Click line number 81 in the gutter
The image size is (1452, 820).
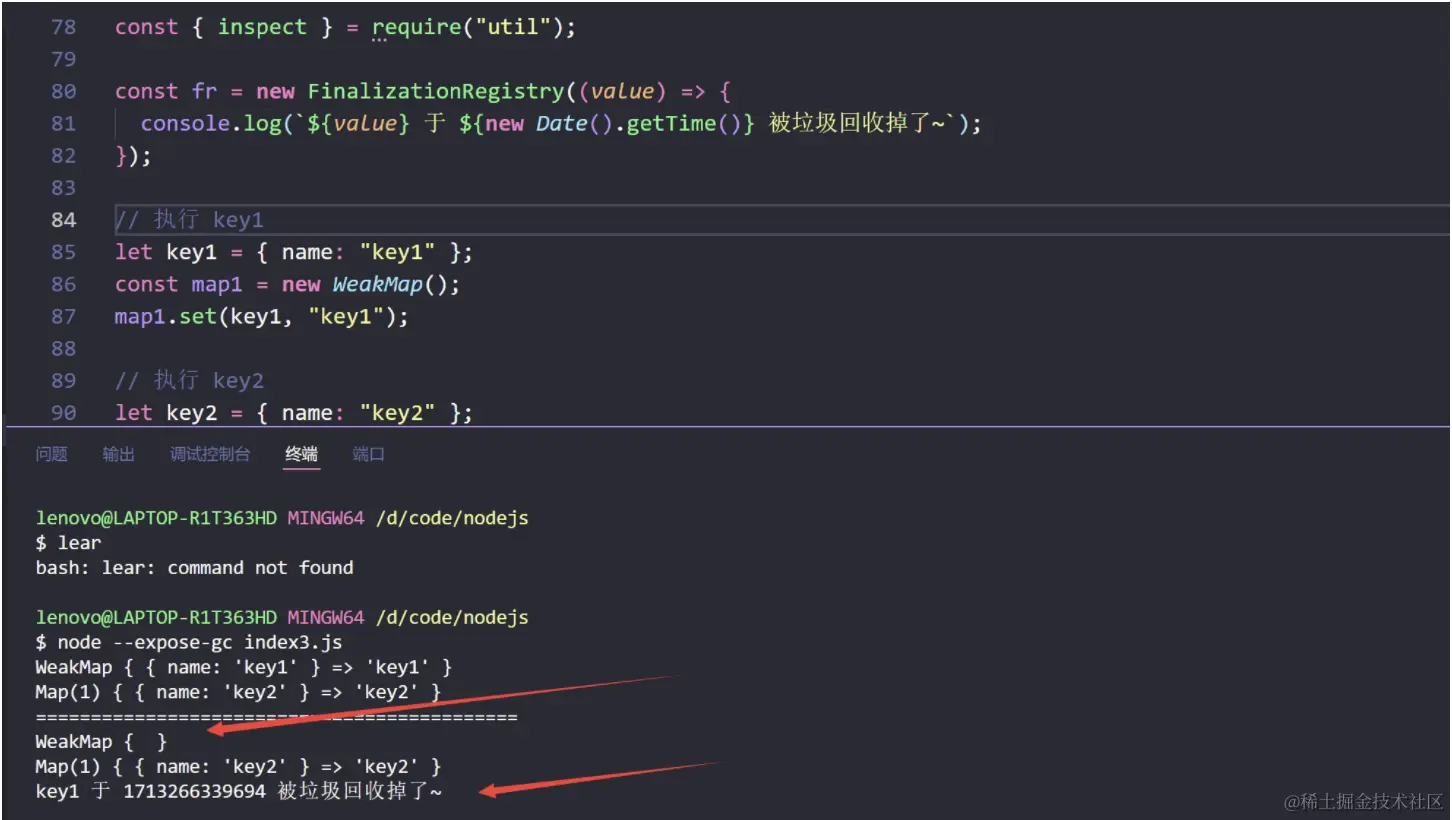coord(64,123)
